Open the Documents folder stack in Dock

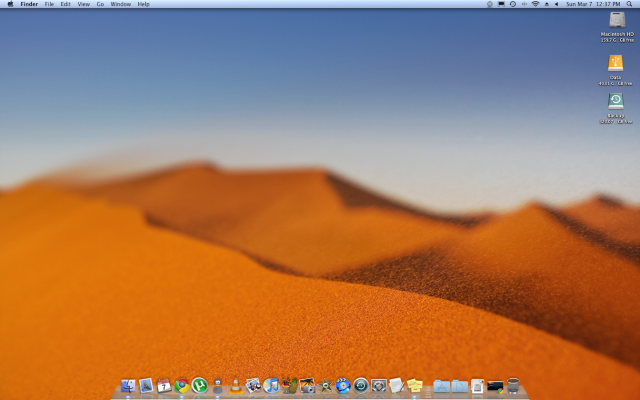point(460,386)
